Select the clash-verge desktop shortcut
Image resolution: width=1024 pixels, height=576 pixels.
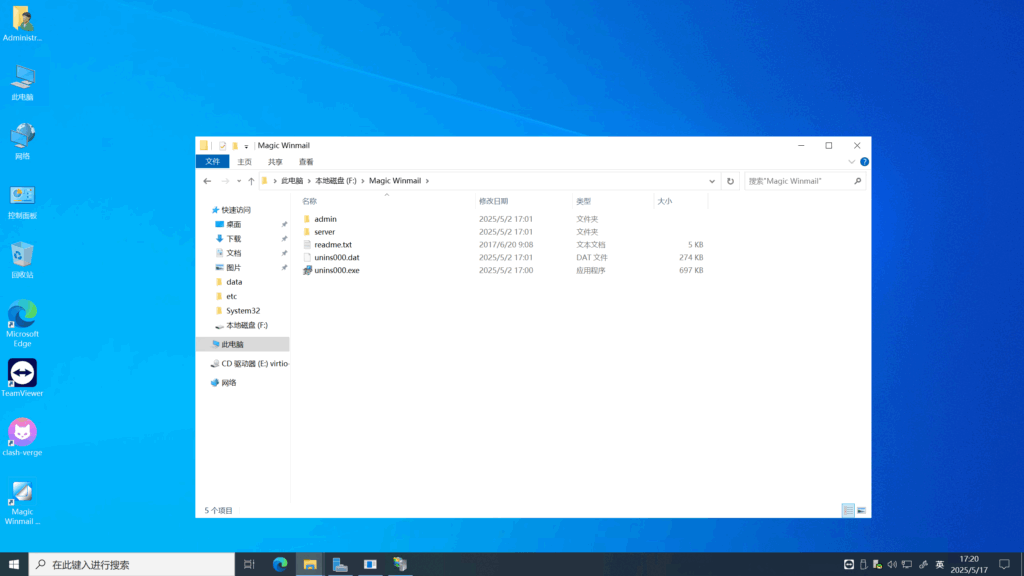22,438
